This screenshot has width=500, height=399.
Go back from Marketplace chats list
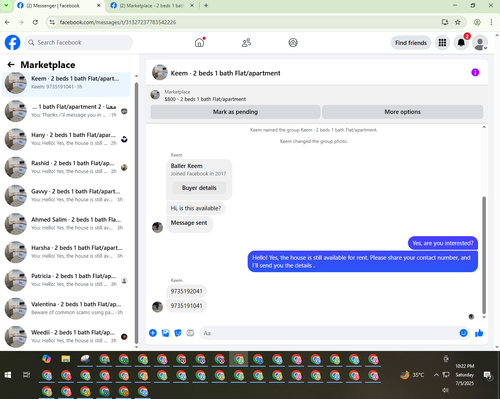pos(11,65)
